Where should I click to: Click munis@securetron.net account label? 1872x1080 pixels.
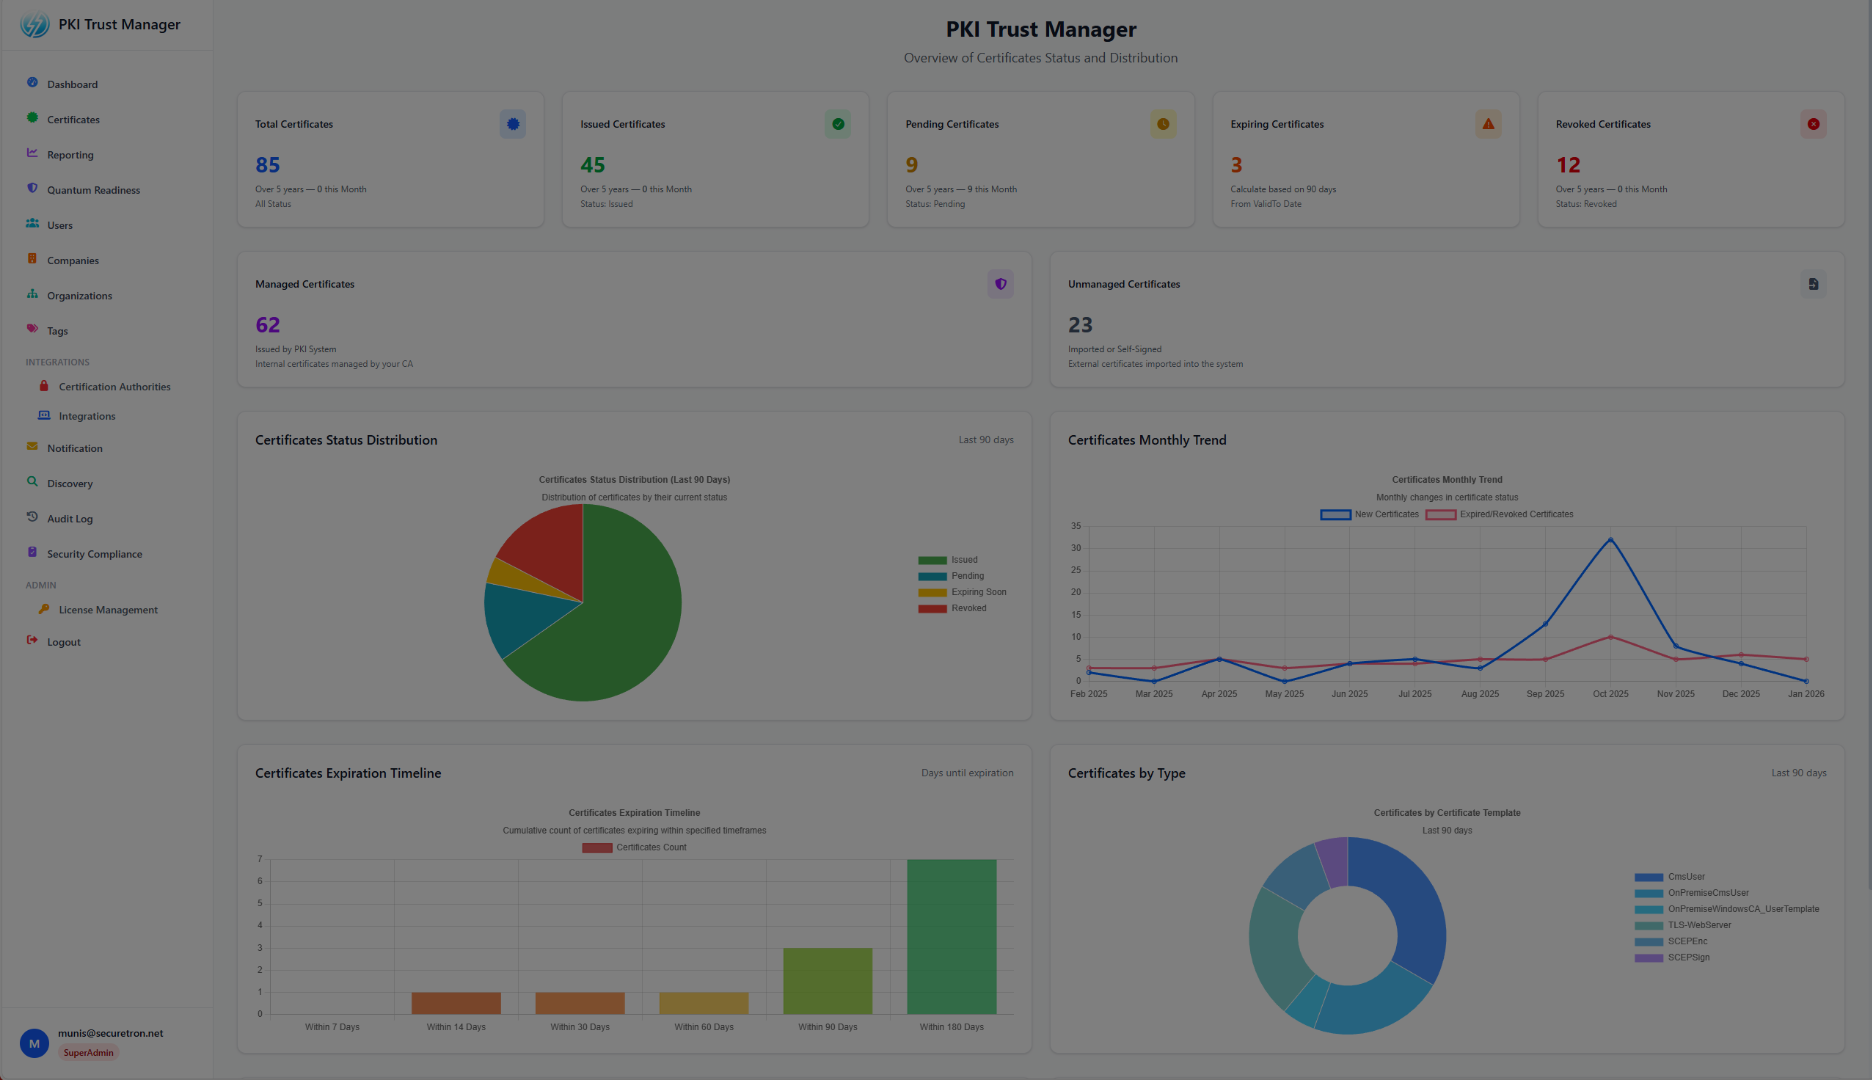110,1033
